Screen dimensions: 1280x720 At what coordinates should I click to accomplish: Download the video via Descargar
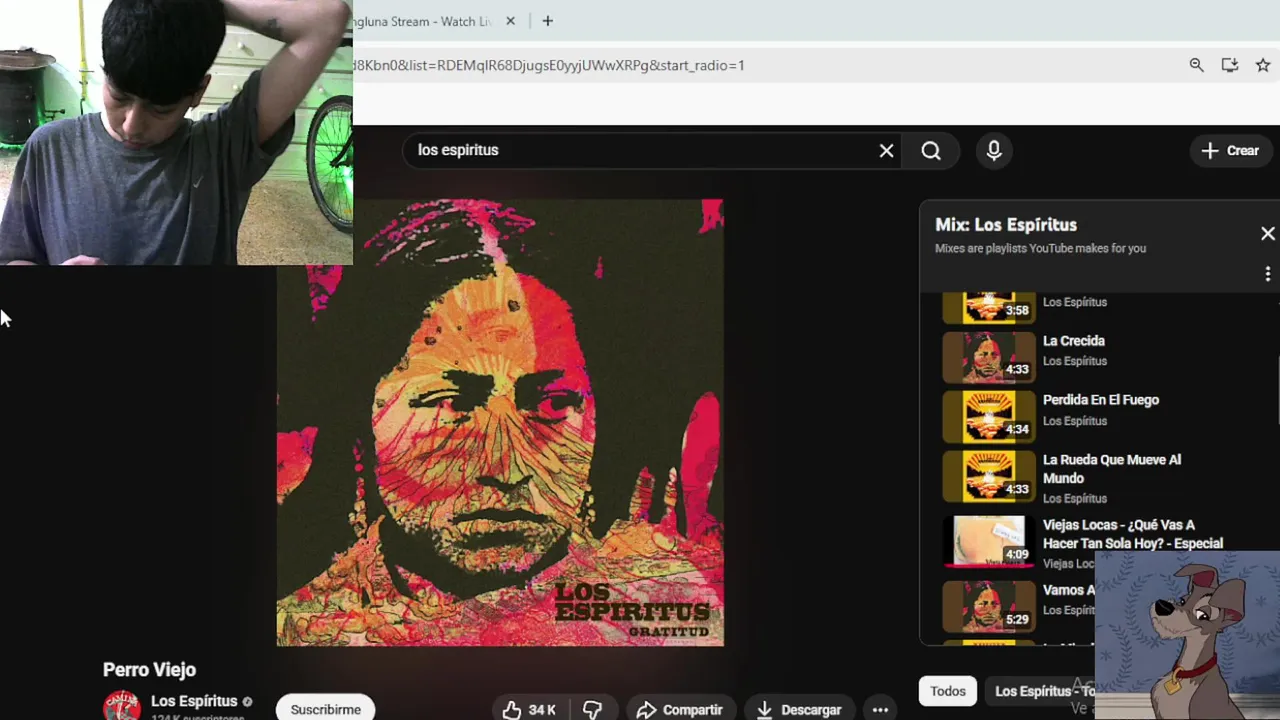(x=799, y=710)
